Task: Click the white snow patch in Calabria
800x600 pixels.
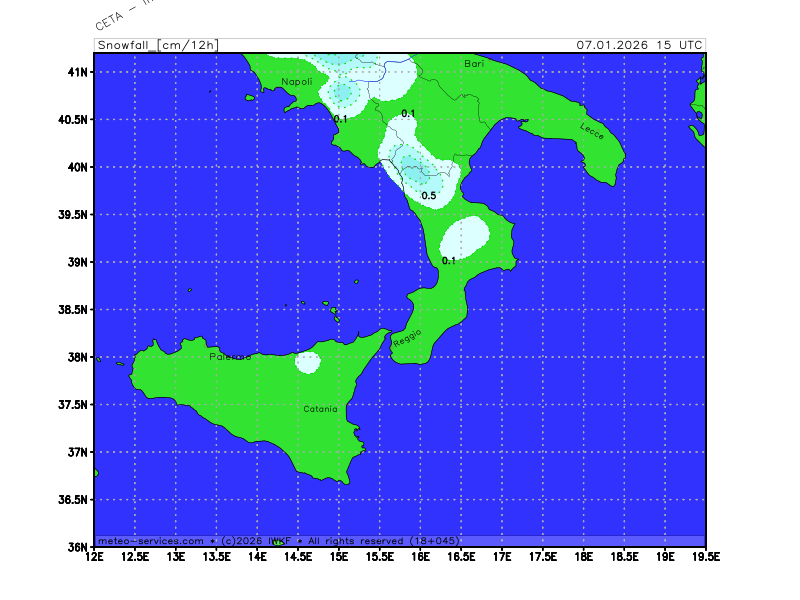Action: [465, 236]
